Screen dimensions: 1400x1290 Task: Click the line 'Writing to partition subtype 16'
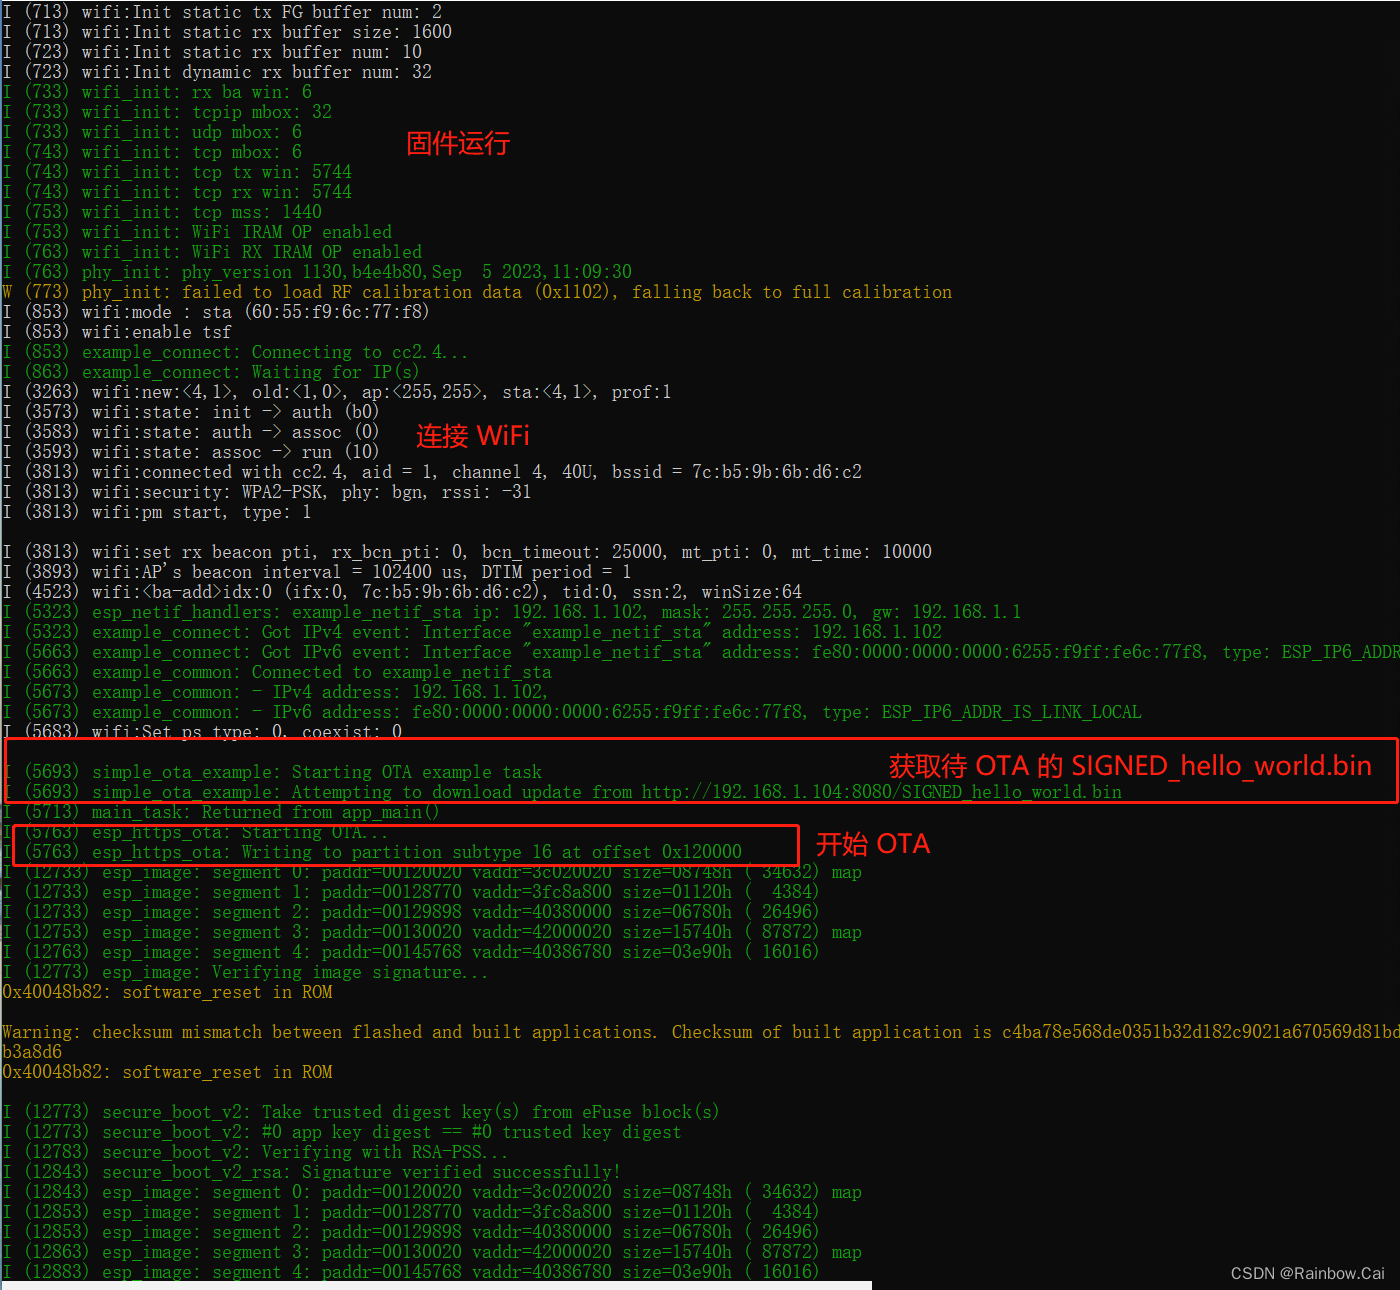[x=372, y=852]
